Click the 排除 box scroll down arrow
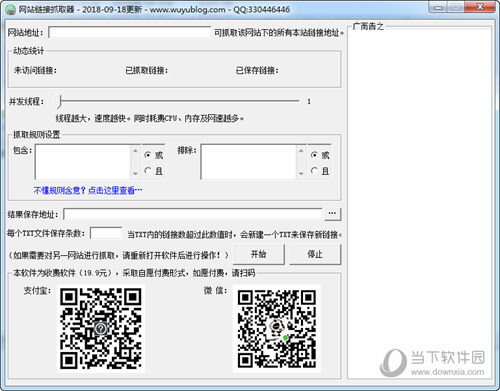Screen dimensions: 500x391 (x=301, y=173)
